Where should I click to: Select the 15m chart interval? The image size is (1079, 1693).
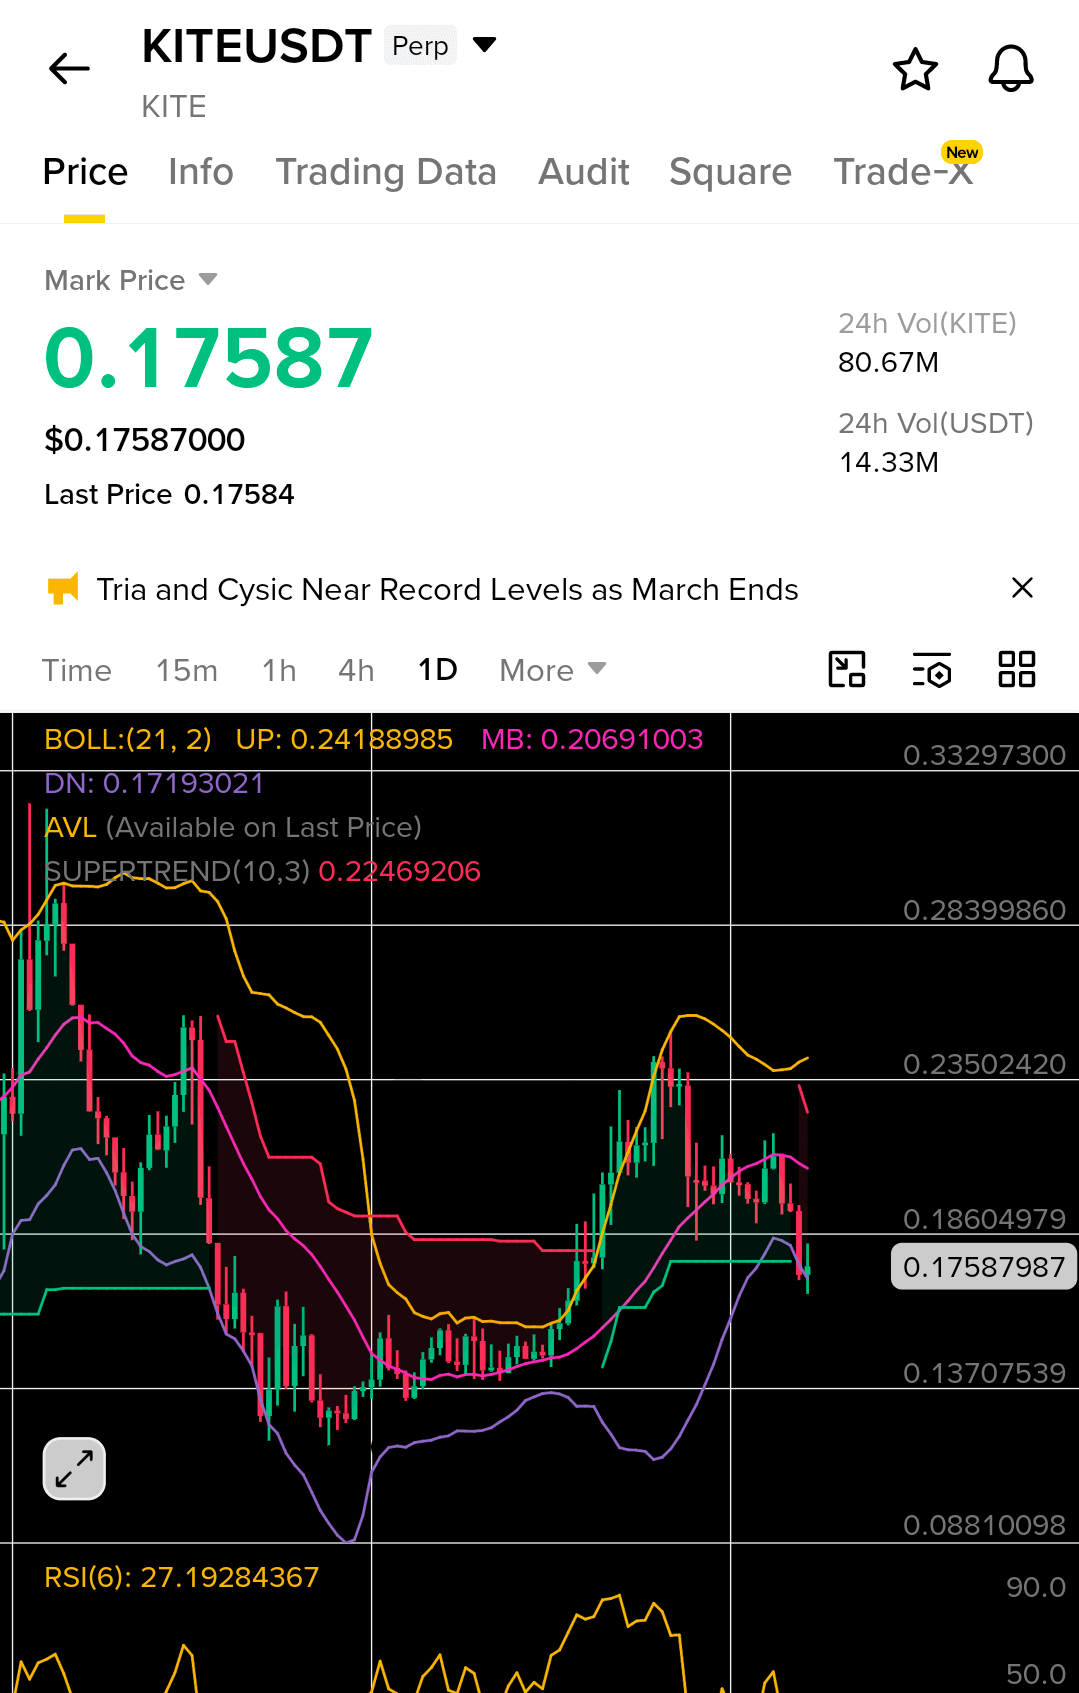click(x=187, y=670)
